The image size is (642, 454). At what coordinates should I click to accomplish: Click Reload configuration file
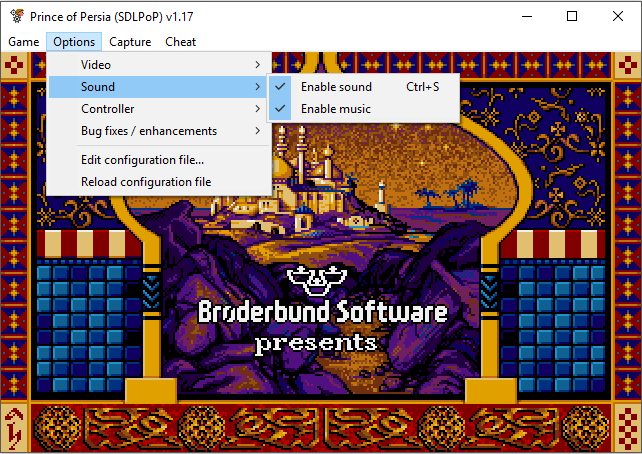point(159,182)
